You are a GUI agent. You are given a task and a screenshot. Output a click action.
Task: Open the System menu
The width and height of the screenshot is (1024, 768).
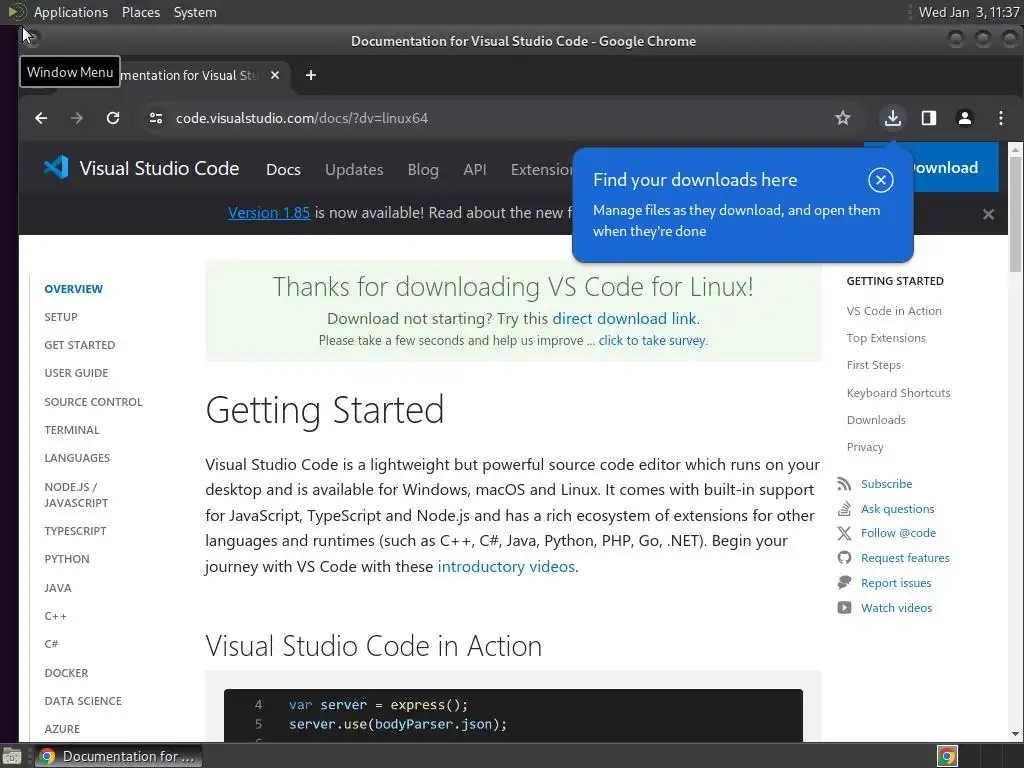click(195, 12)
